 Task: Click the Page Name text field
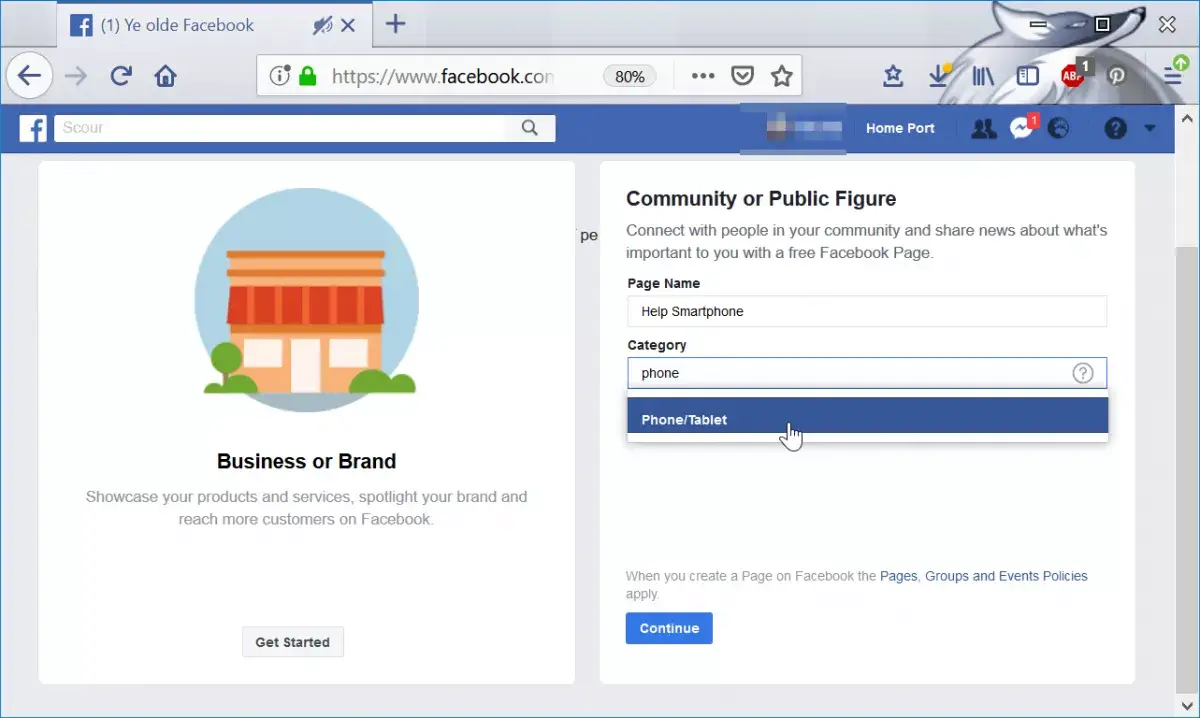click(867, 311)
